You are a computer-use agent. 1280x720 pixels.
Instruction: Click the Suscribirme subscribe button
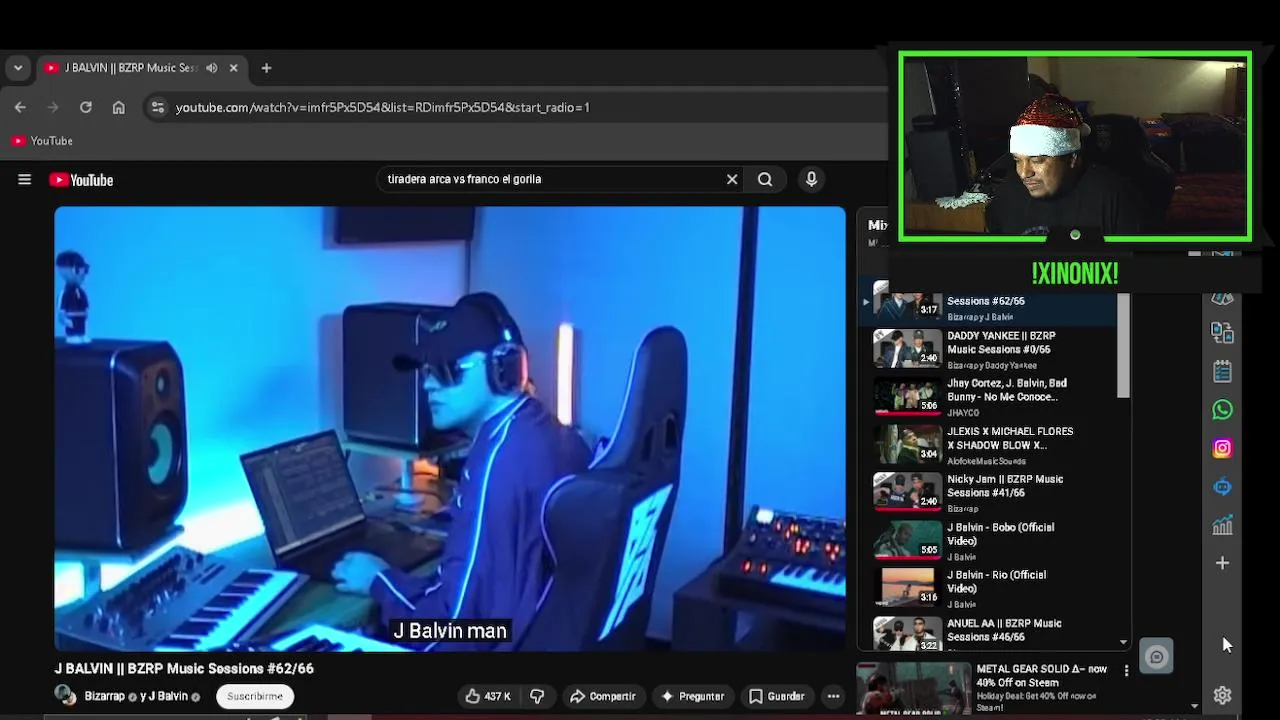255,696
